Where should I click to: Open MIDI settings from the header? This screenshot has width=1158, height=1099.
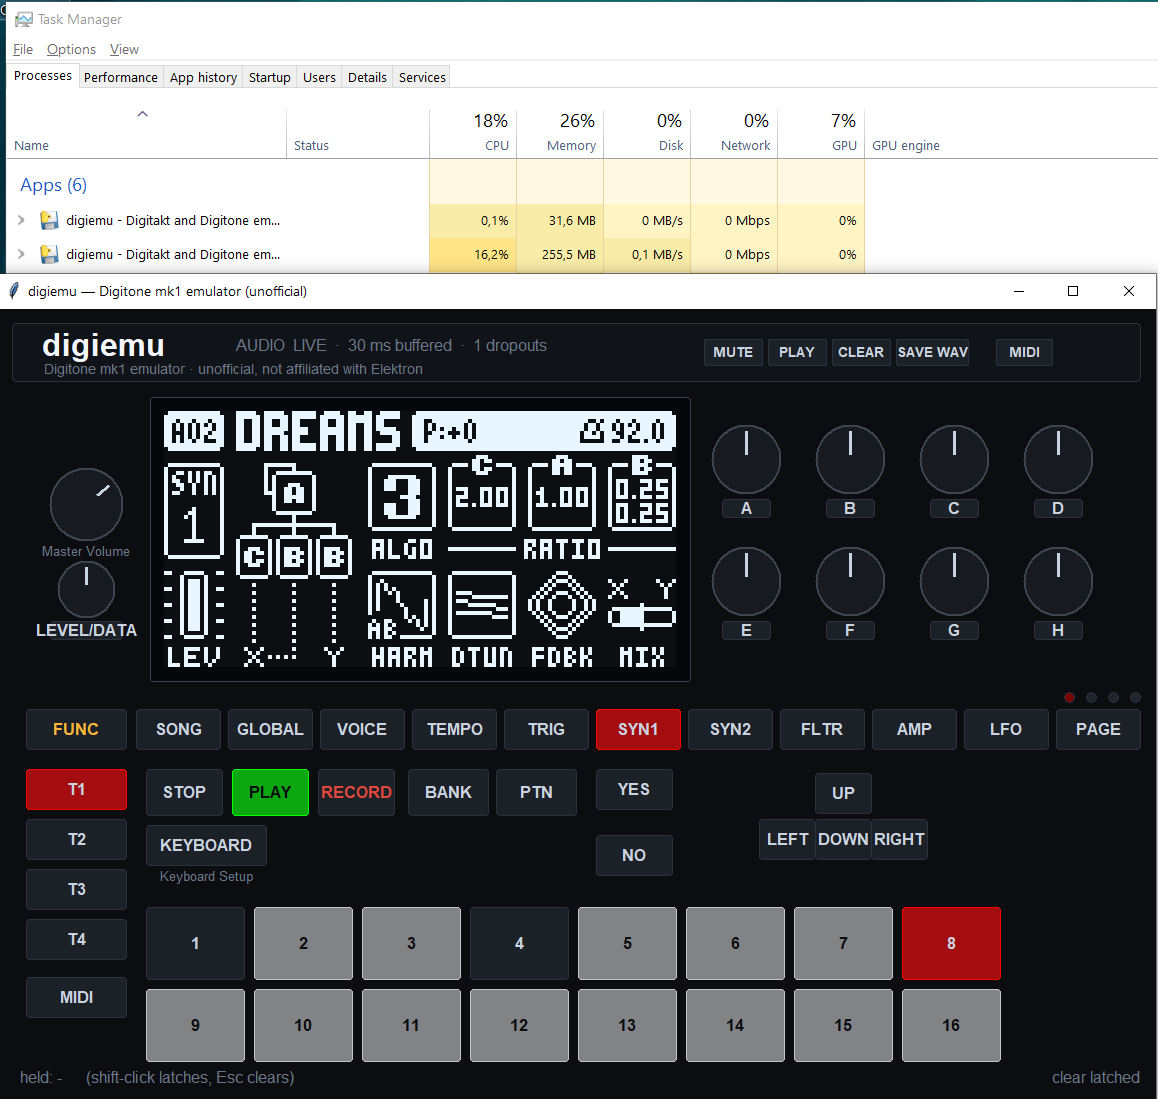pyautogui.click(x=1024, y=352)
